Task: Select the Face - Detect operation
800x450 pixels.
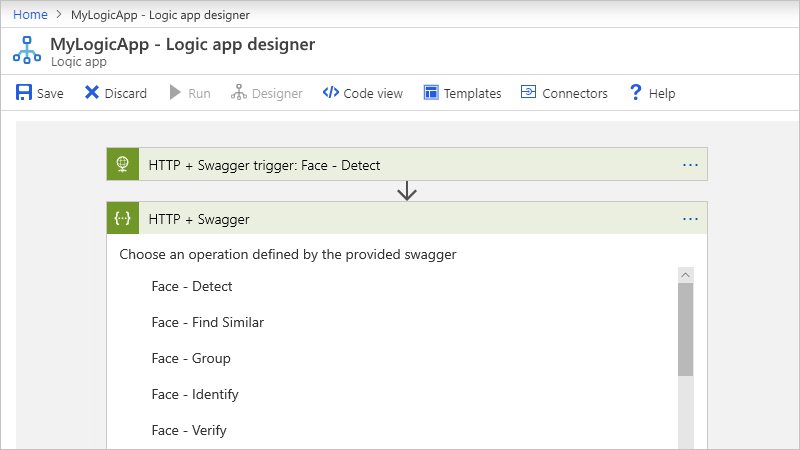Action: pos(192,287)
